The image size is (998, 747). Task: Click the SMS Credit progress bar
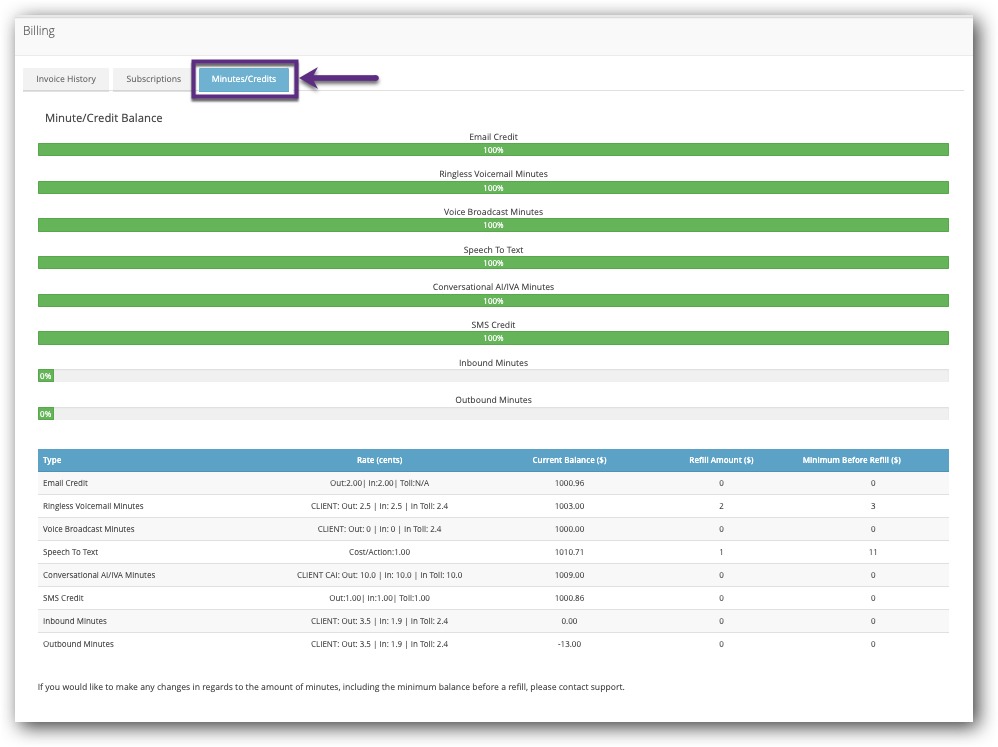[x=493, y=338]
